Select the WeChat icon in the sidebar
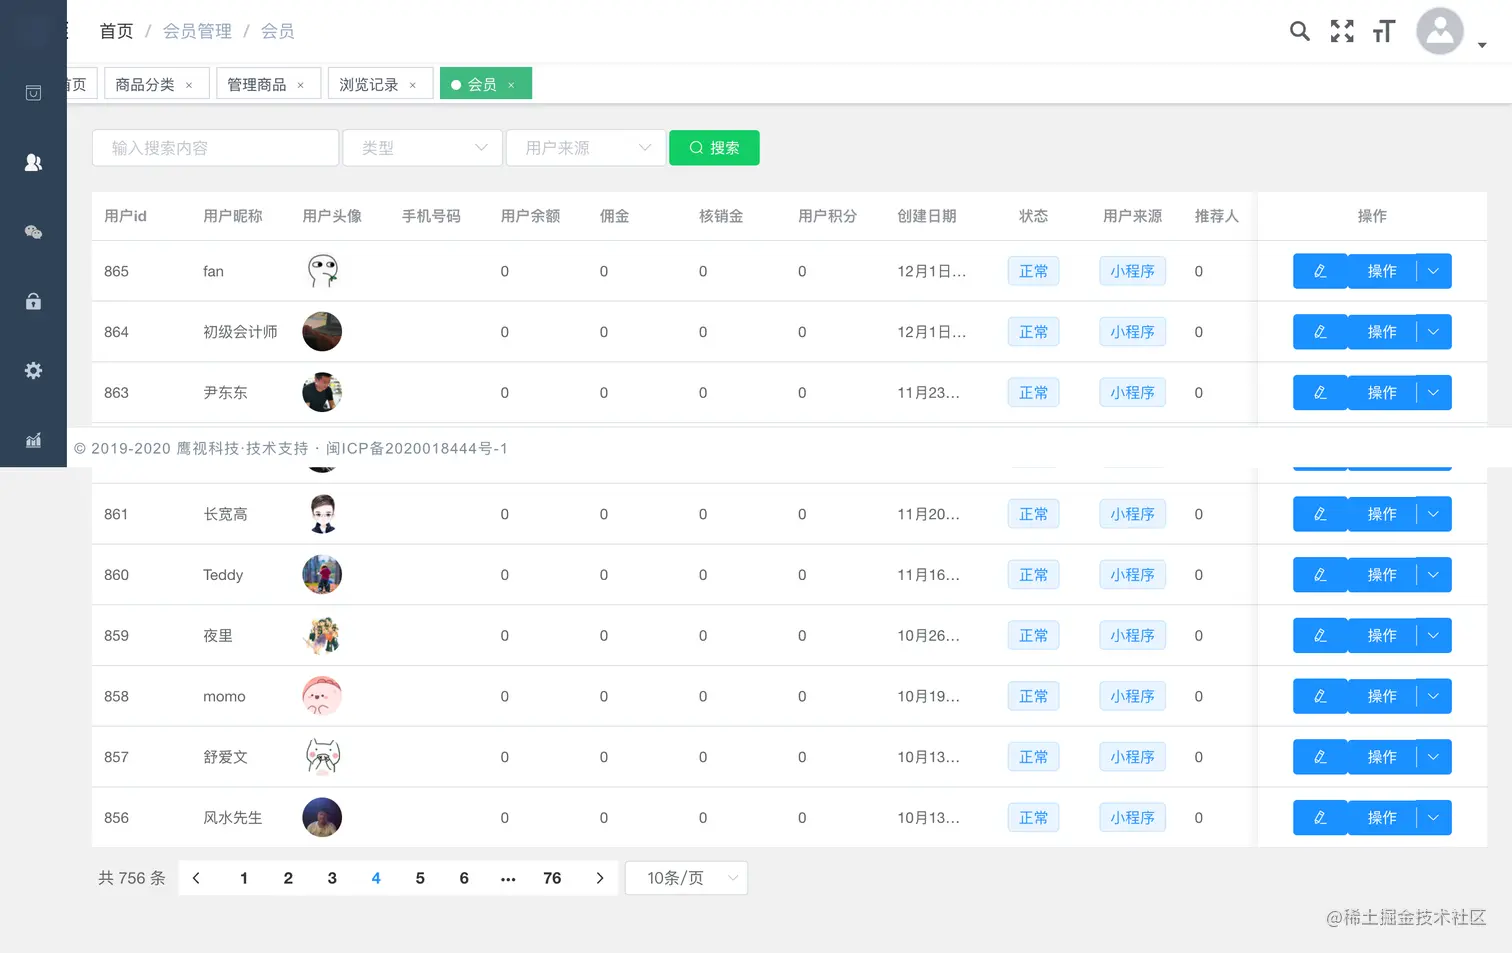The image size is (1512, 953). click(33, 232)
